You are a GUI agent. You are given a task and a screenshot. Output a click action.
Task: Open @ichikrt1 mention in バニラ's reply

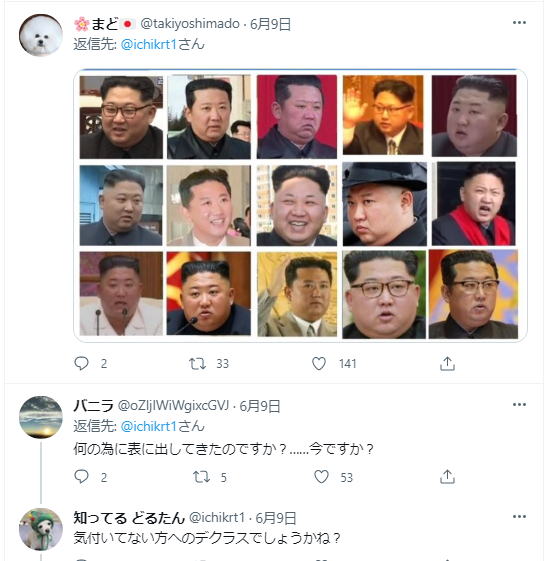click(149, 426)
